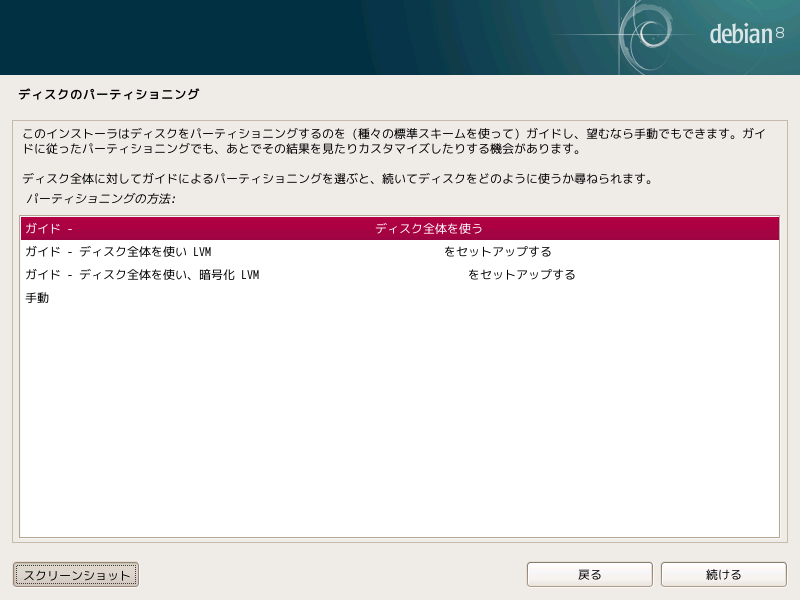Screen dimensions: 800x600
Task: Choose ガイド - ディスク全体を使い LVM option
Action: tap(118, 252)
